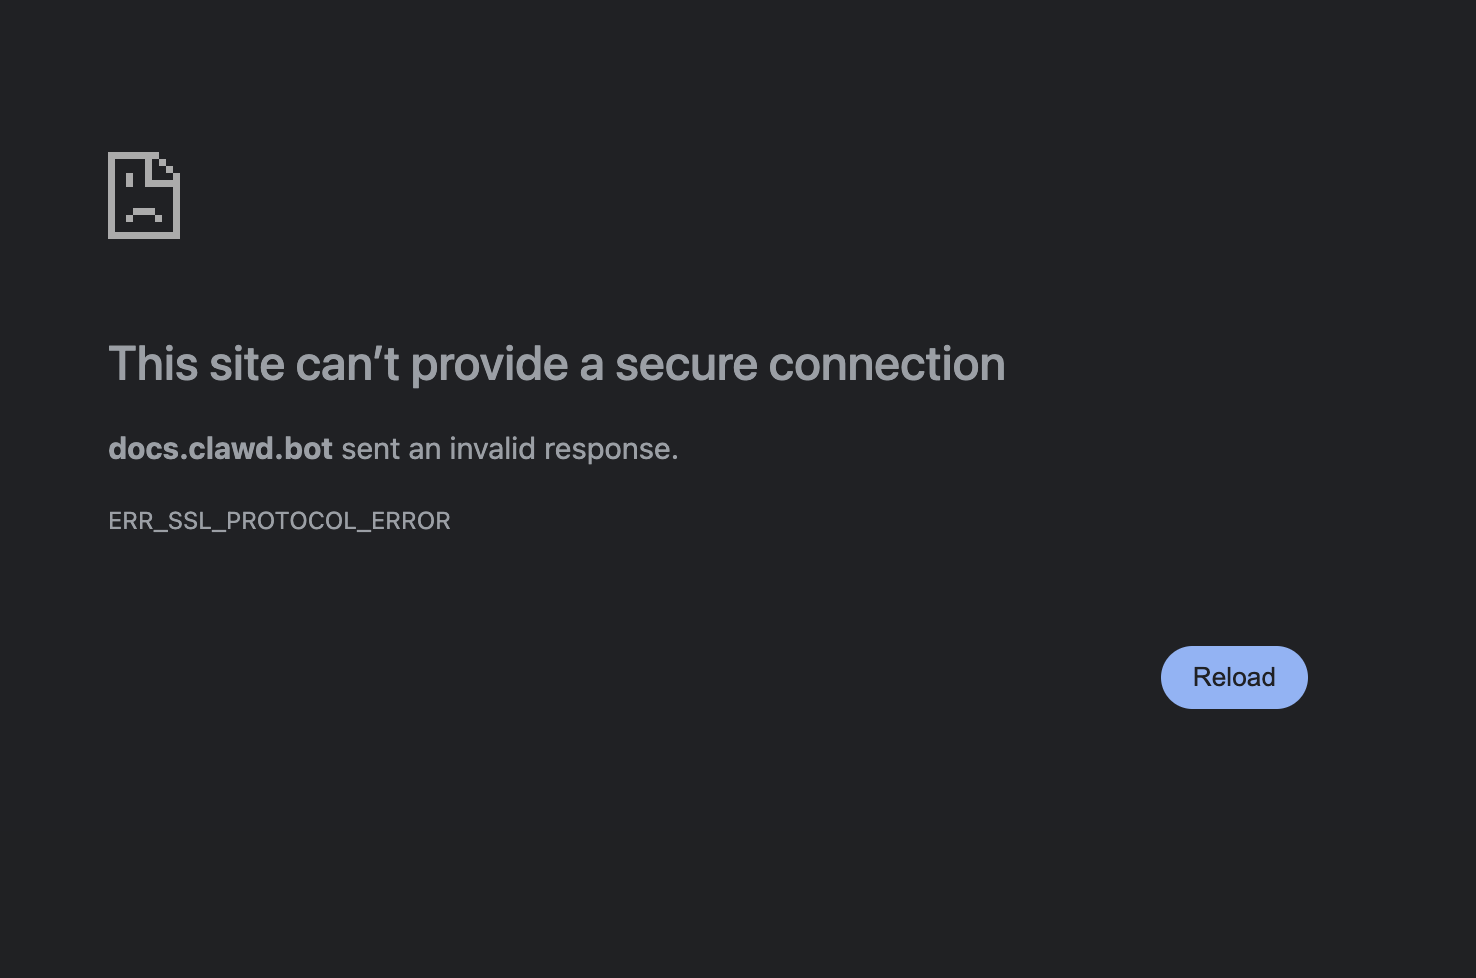Screen dimensions: 1476x978
Task: Click "SSL" in the error code
Action: click(x=189, y=521)
